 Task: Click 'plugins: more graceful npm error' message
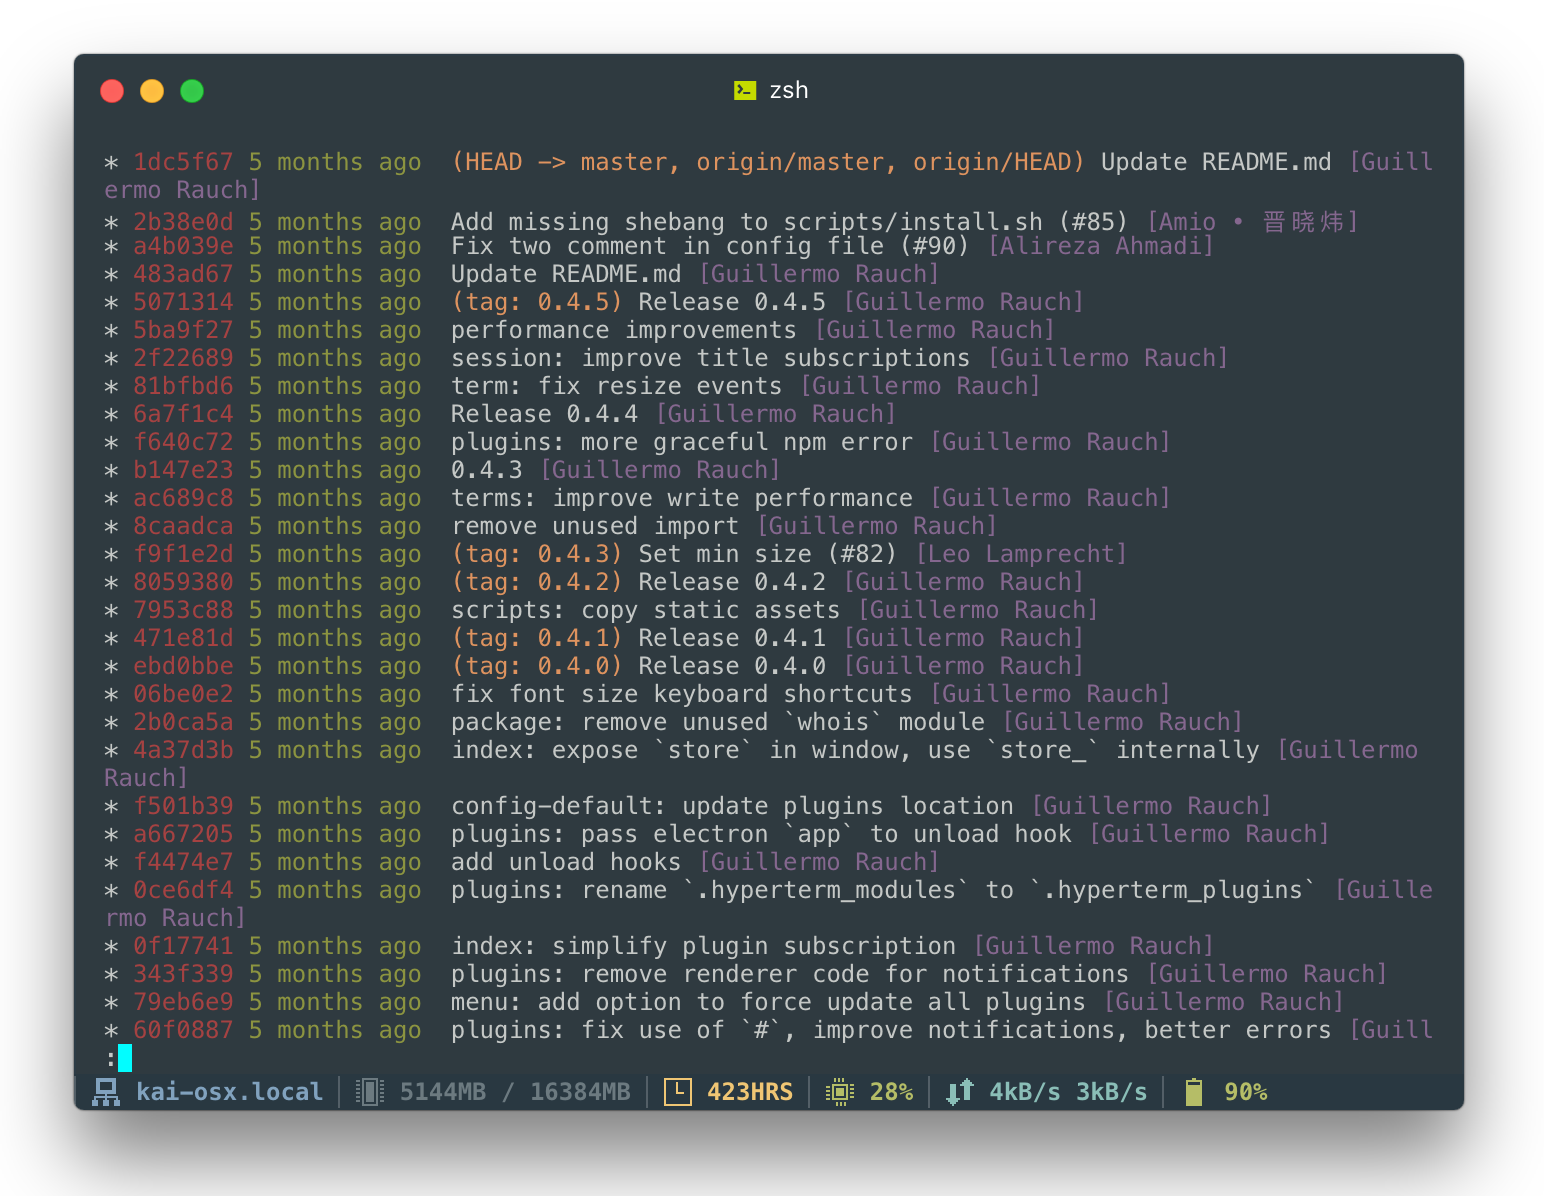coord(682,442)
